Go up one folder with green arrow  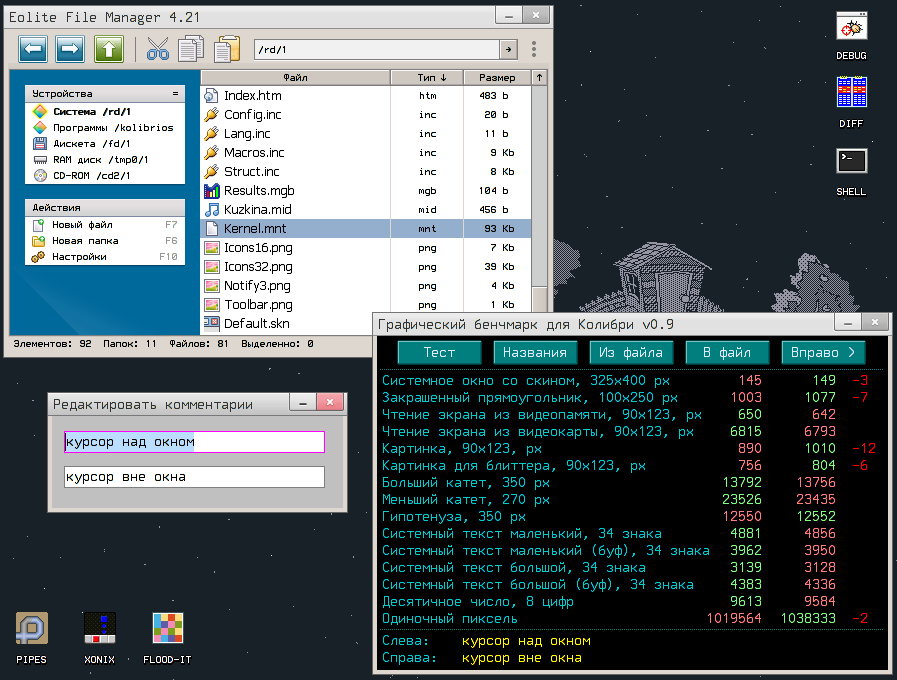coord(108,49)
